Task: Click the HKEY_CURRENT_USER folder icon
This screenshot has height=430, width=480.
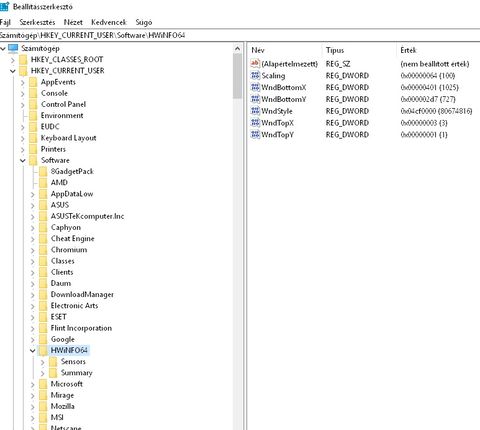Action: click(x=23, y=71)
